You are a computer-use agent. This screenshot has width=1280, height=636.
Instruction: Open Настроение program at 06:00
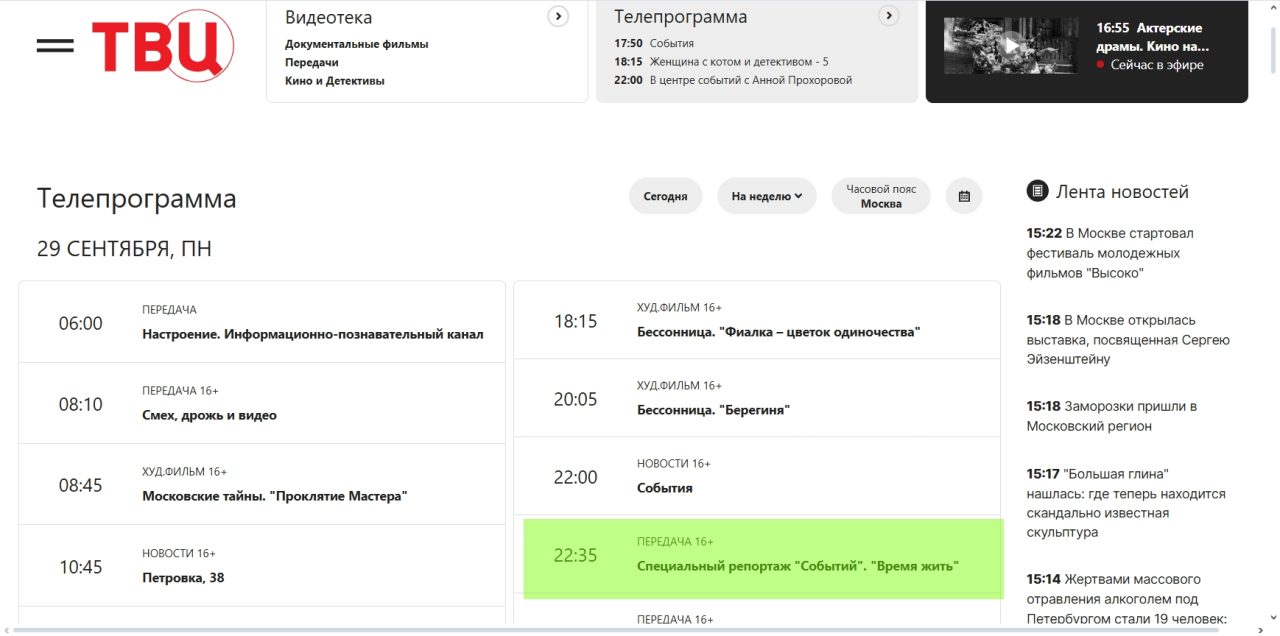click(x=312, y=334)
